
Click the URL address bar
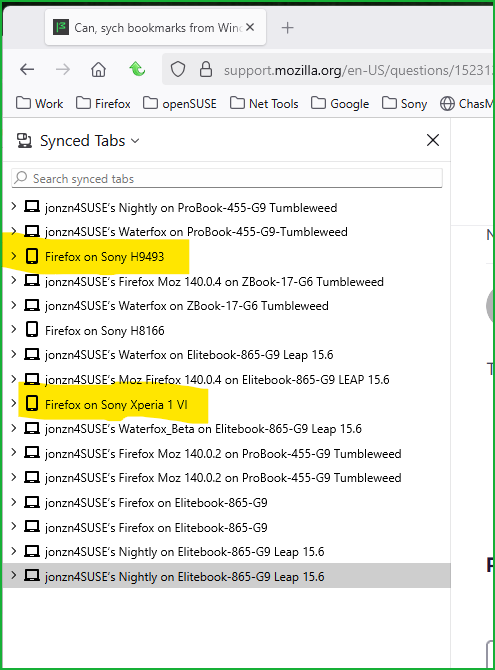tap(327, 70)
